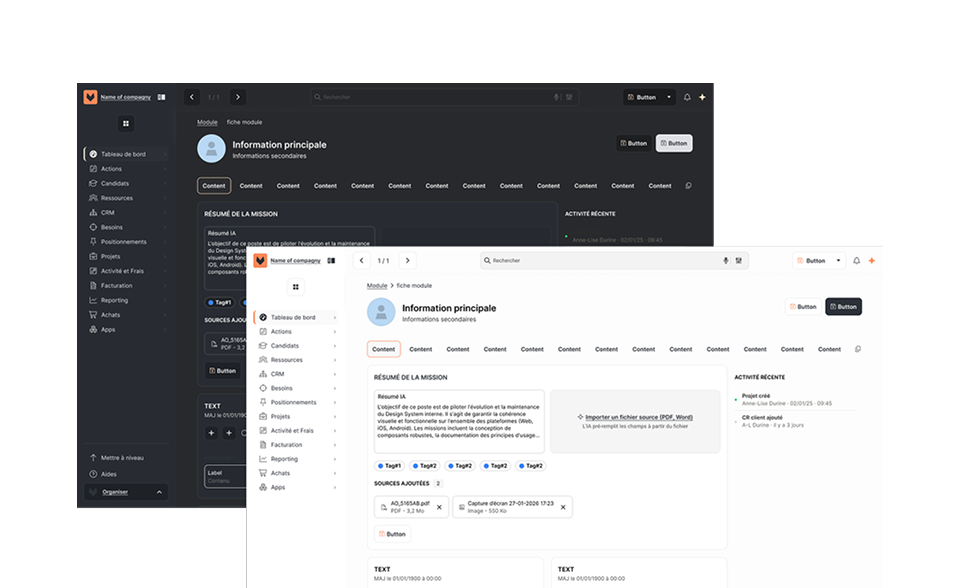Open Apps in the dark sidebar
960x588 pixels.
coord(127,330)
